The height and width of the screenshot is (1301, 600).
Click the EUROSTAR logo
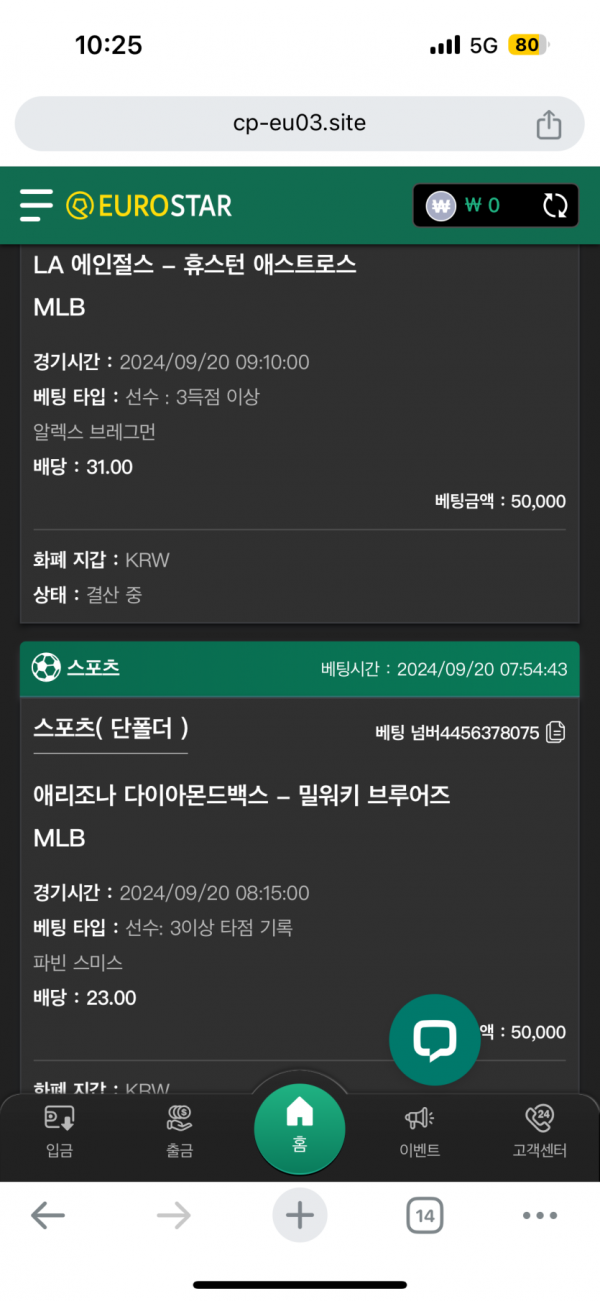coord(149,206)
